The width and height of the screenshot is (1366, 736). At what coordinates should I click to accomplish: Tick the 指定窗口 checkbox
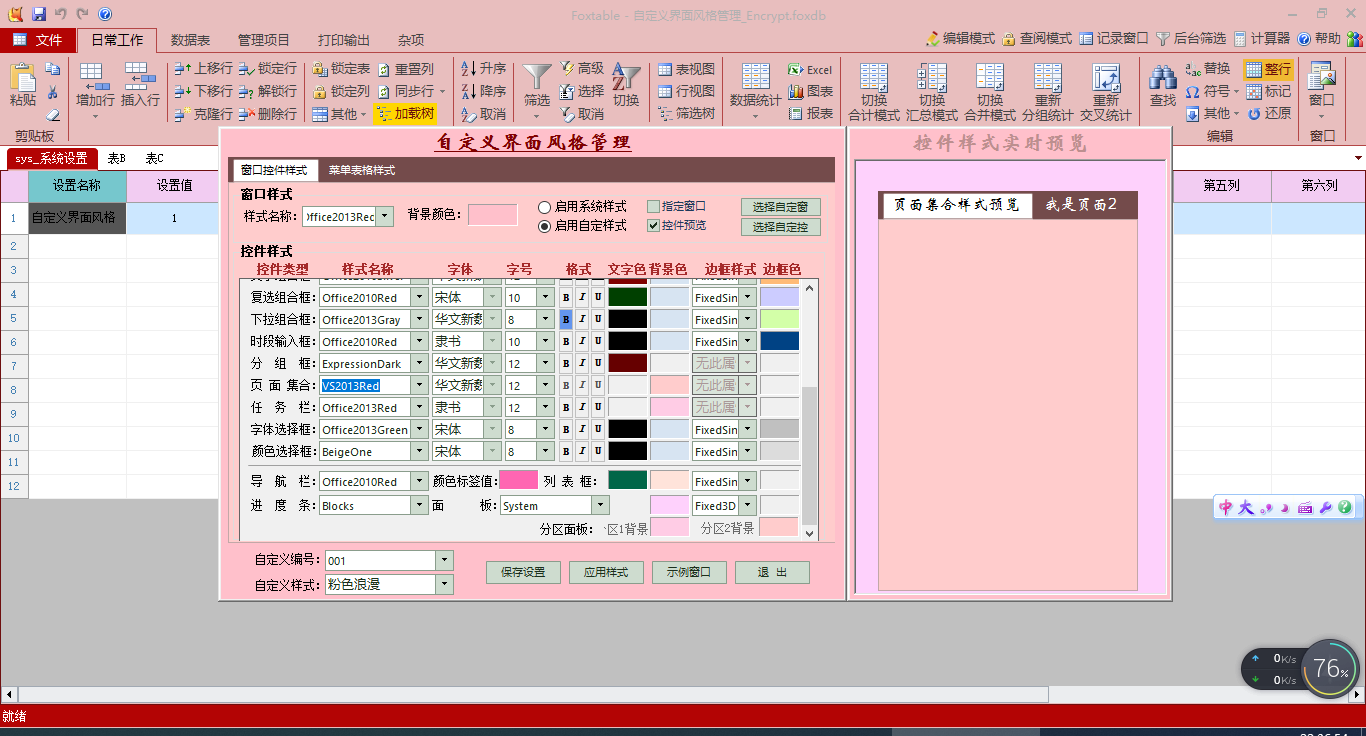pos(654,207)
